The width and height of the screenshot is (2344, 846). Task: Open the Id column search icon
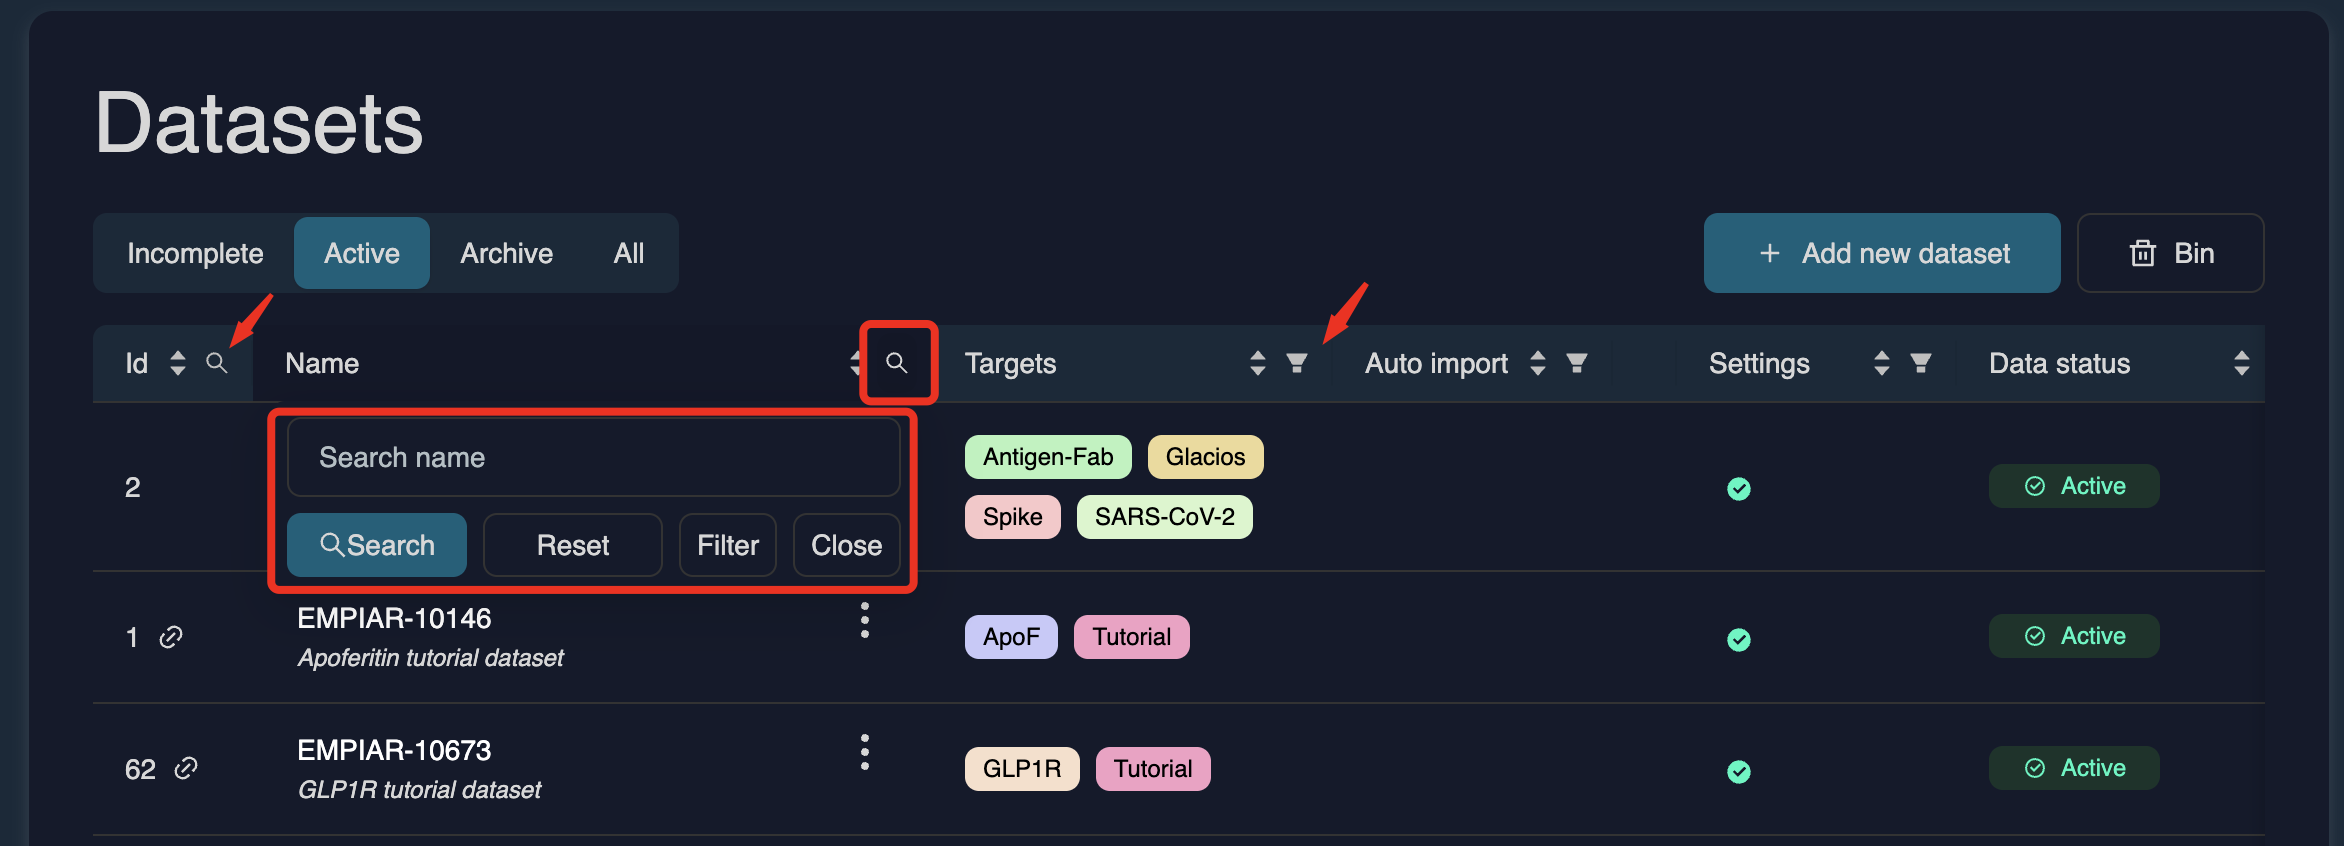216,363
